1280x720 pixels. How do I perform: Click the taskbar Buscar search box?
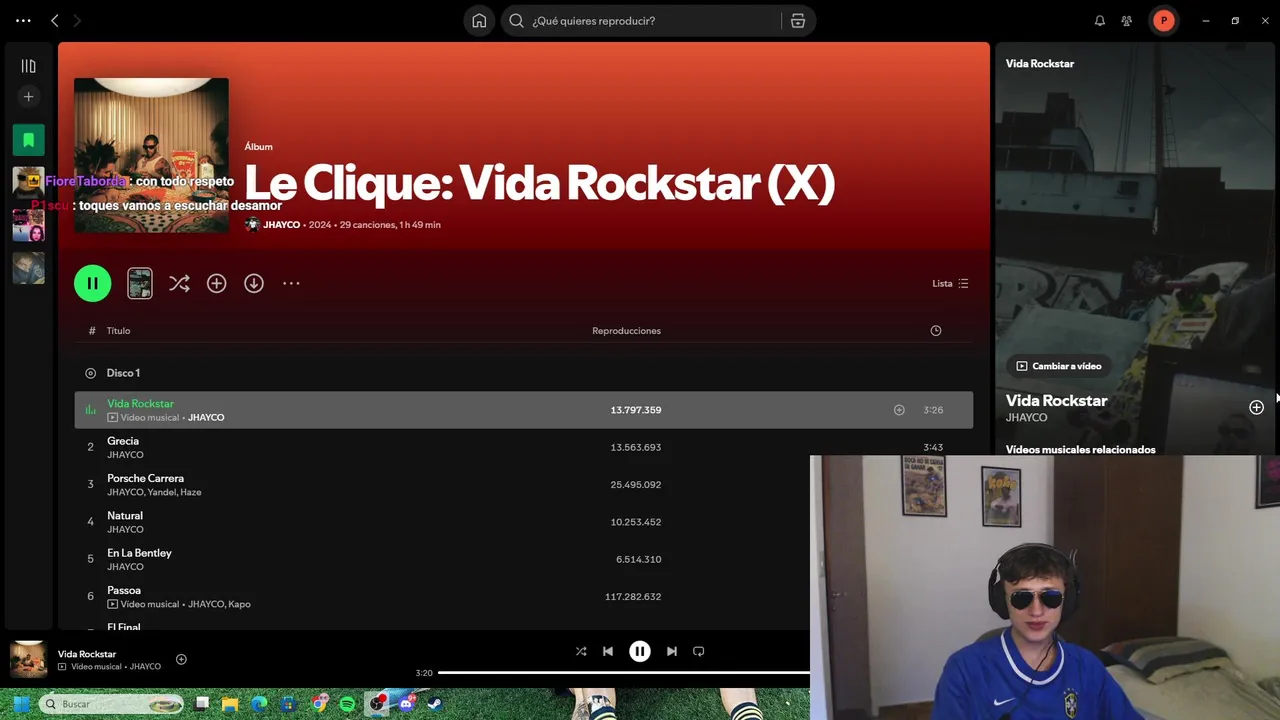click(x=111, y=704)
